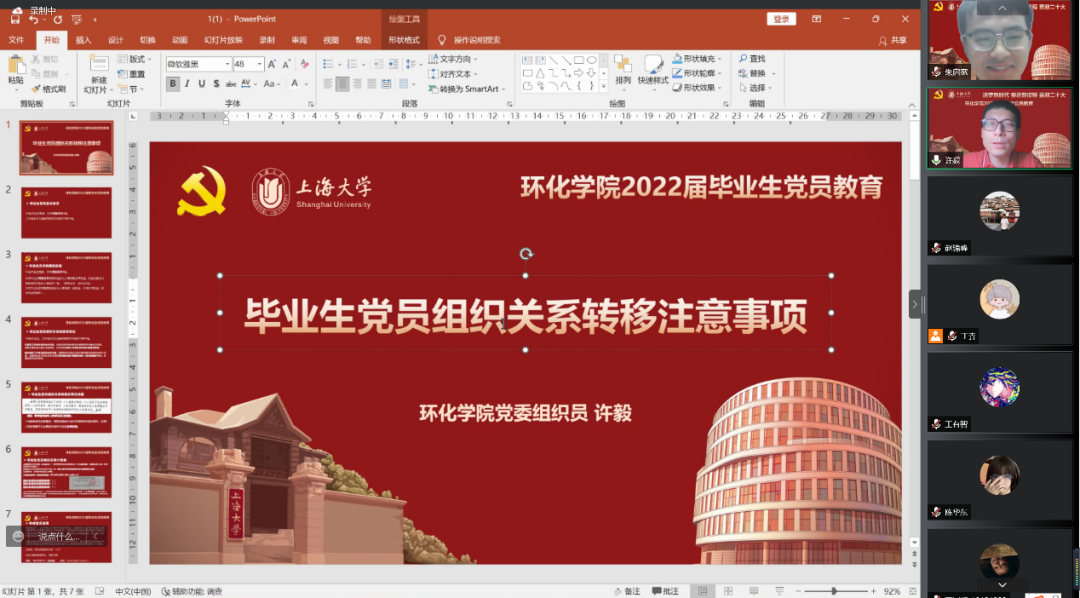Click the increase font size icon
The width and height of the screenshot is (1080, 598).
pyautogui.click(x=272, y=64)
